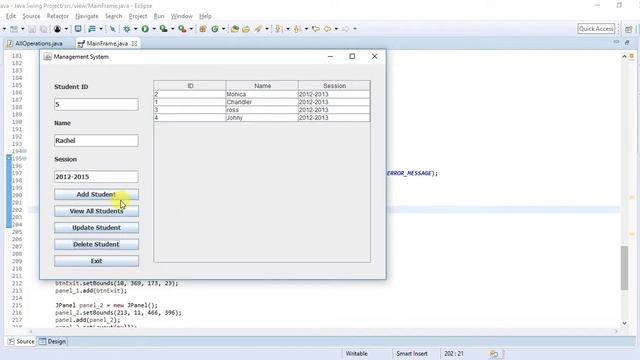The height and width of the screenshot is (360, 640).
Task: Open the Back history dropdown arrow
Action: (336, 29)
